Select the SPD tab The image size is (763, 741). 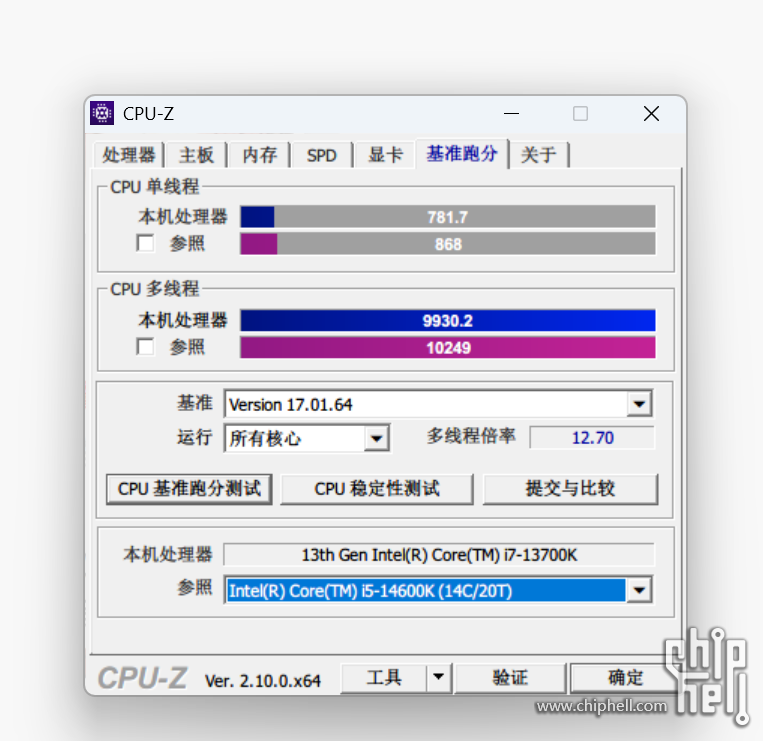click(x=322, y=155)
